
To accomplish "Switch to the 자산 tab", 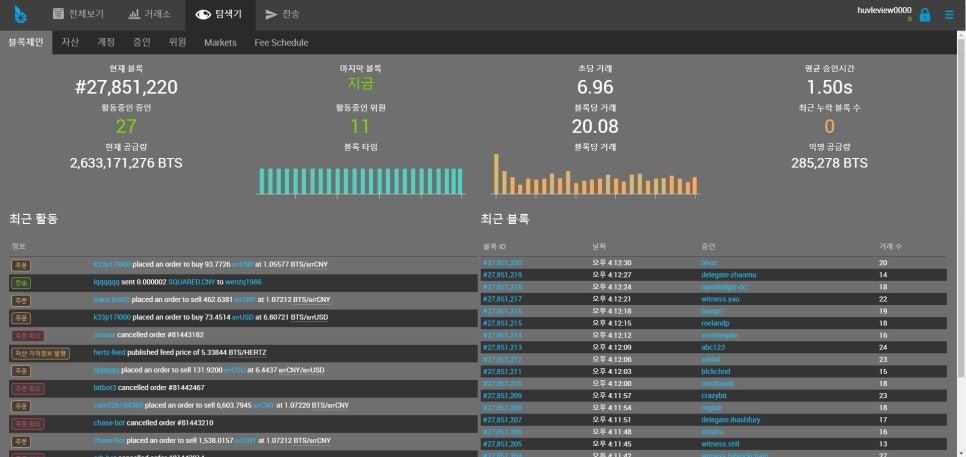I will (x=70, y=43).
